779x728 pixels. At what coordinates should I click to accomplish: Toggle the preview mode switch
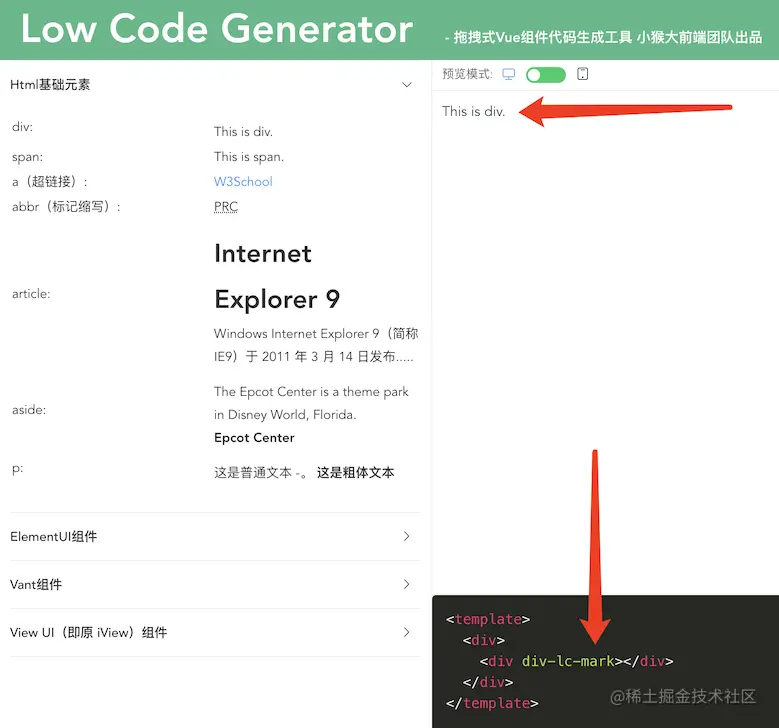(545, 75)
